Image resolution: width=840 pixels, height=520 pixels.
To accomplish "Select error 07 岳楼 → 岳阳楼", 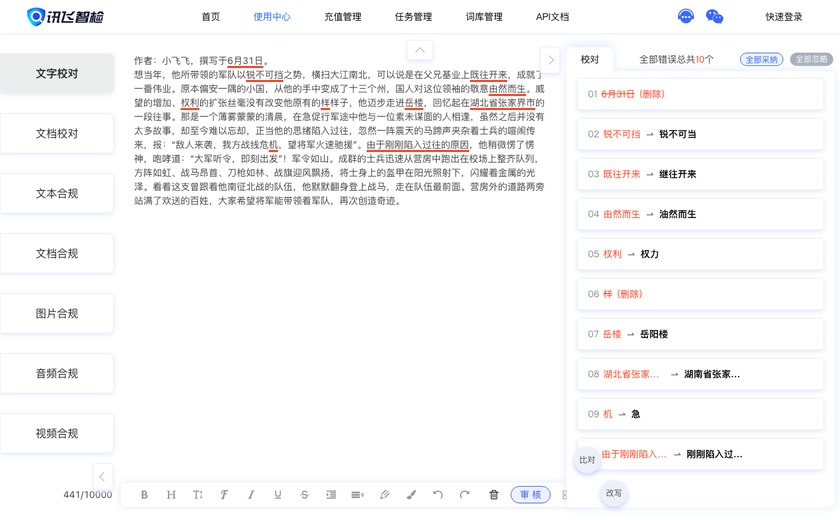I will [x=700, y=334].
